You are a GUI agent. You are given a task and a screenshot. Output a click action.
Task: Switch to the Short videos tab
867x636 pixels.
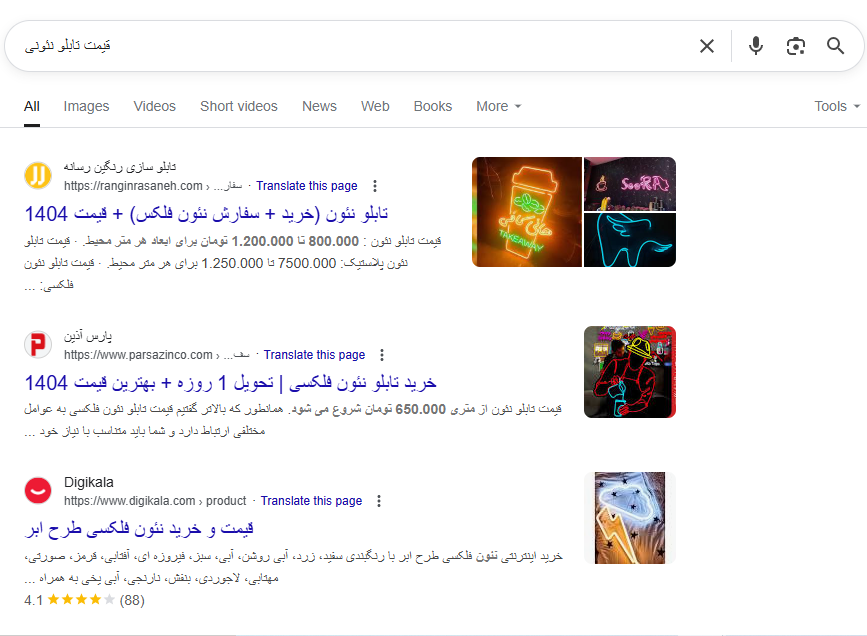point(239,106)
